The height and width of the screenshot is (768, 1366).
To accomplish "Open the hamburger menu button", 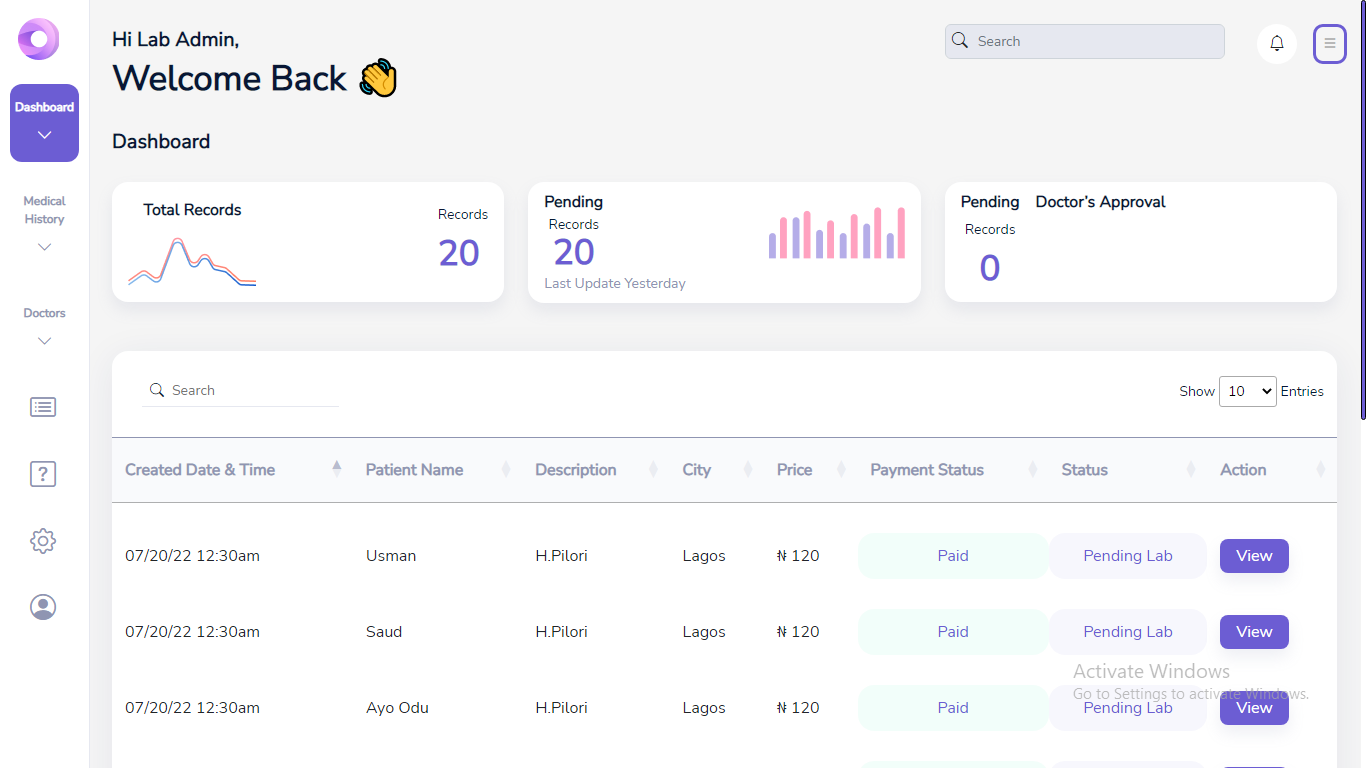I will [x=1329, y=43].
